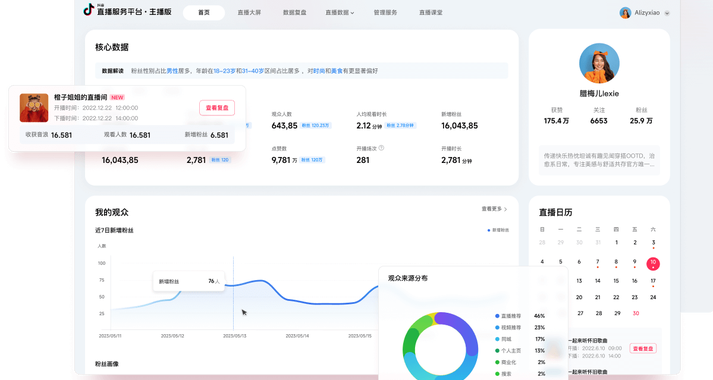Viewport: 713px width, 380px height.
Task: Expand the Alizyxiao account dropdown arrow
Action: coord(667,13)
